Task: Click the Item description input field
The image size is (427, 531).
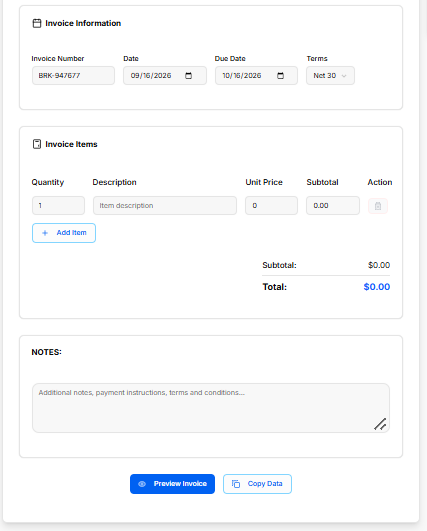Action: pos(165,206)
